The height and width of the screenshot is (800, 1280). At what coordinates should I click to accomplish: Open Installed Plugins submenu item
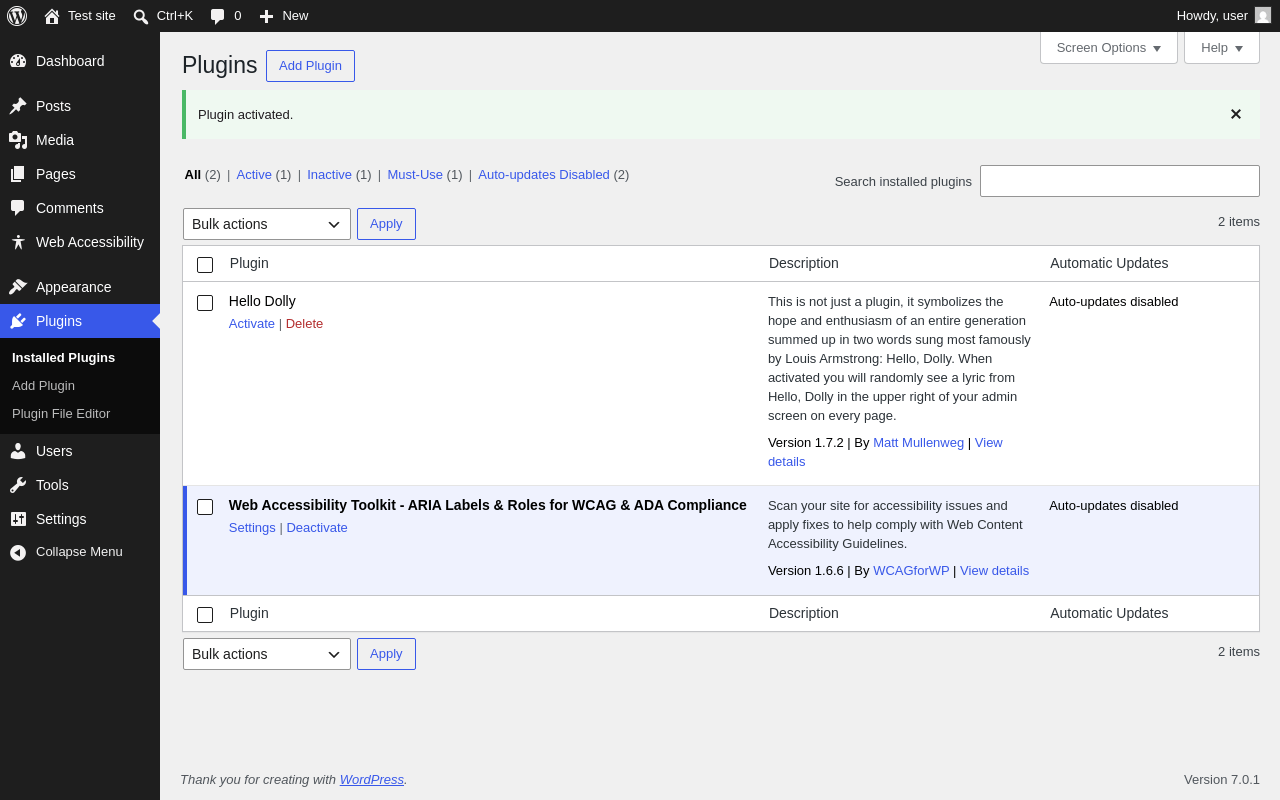[x=63, y=357]
